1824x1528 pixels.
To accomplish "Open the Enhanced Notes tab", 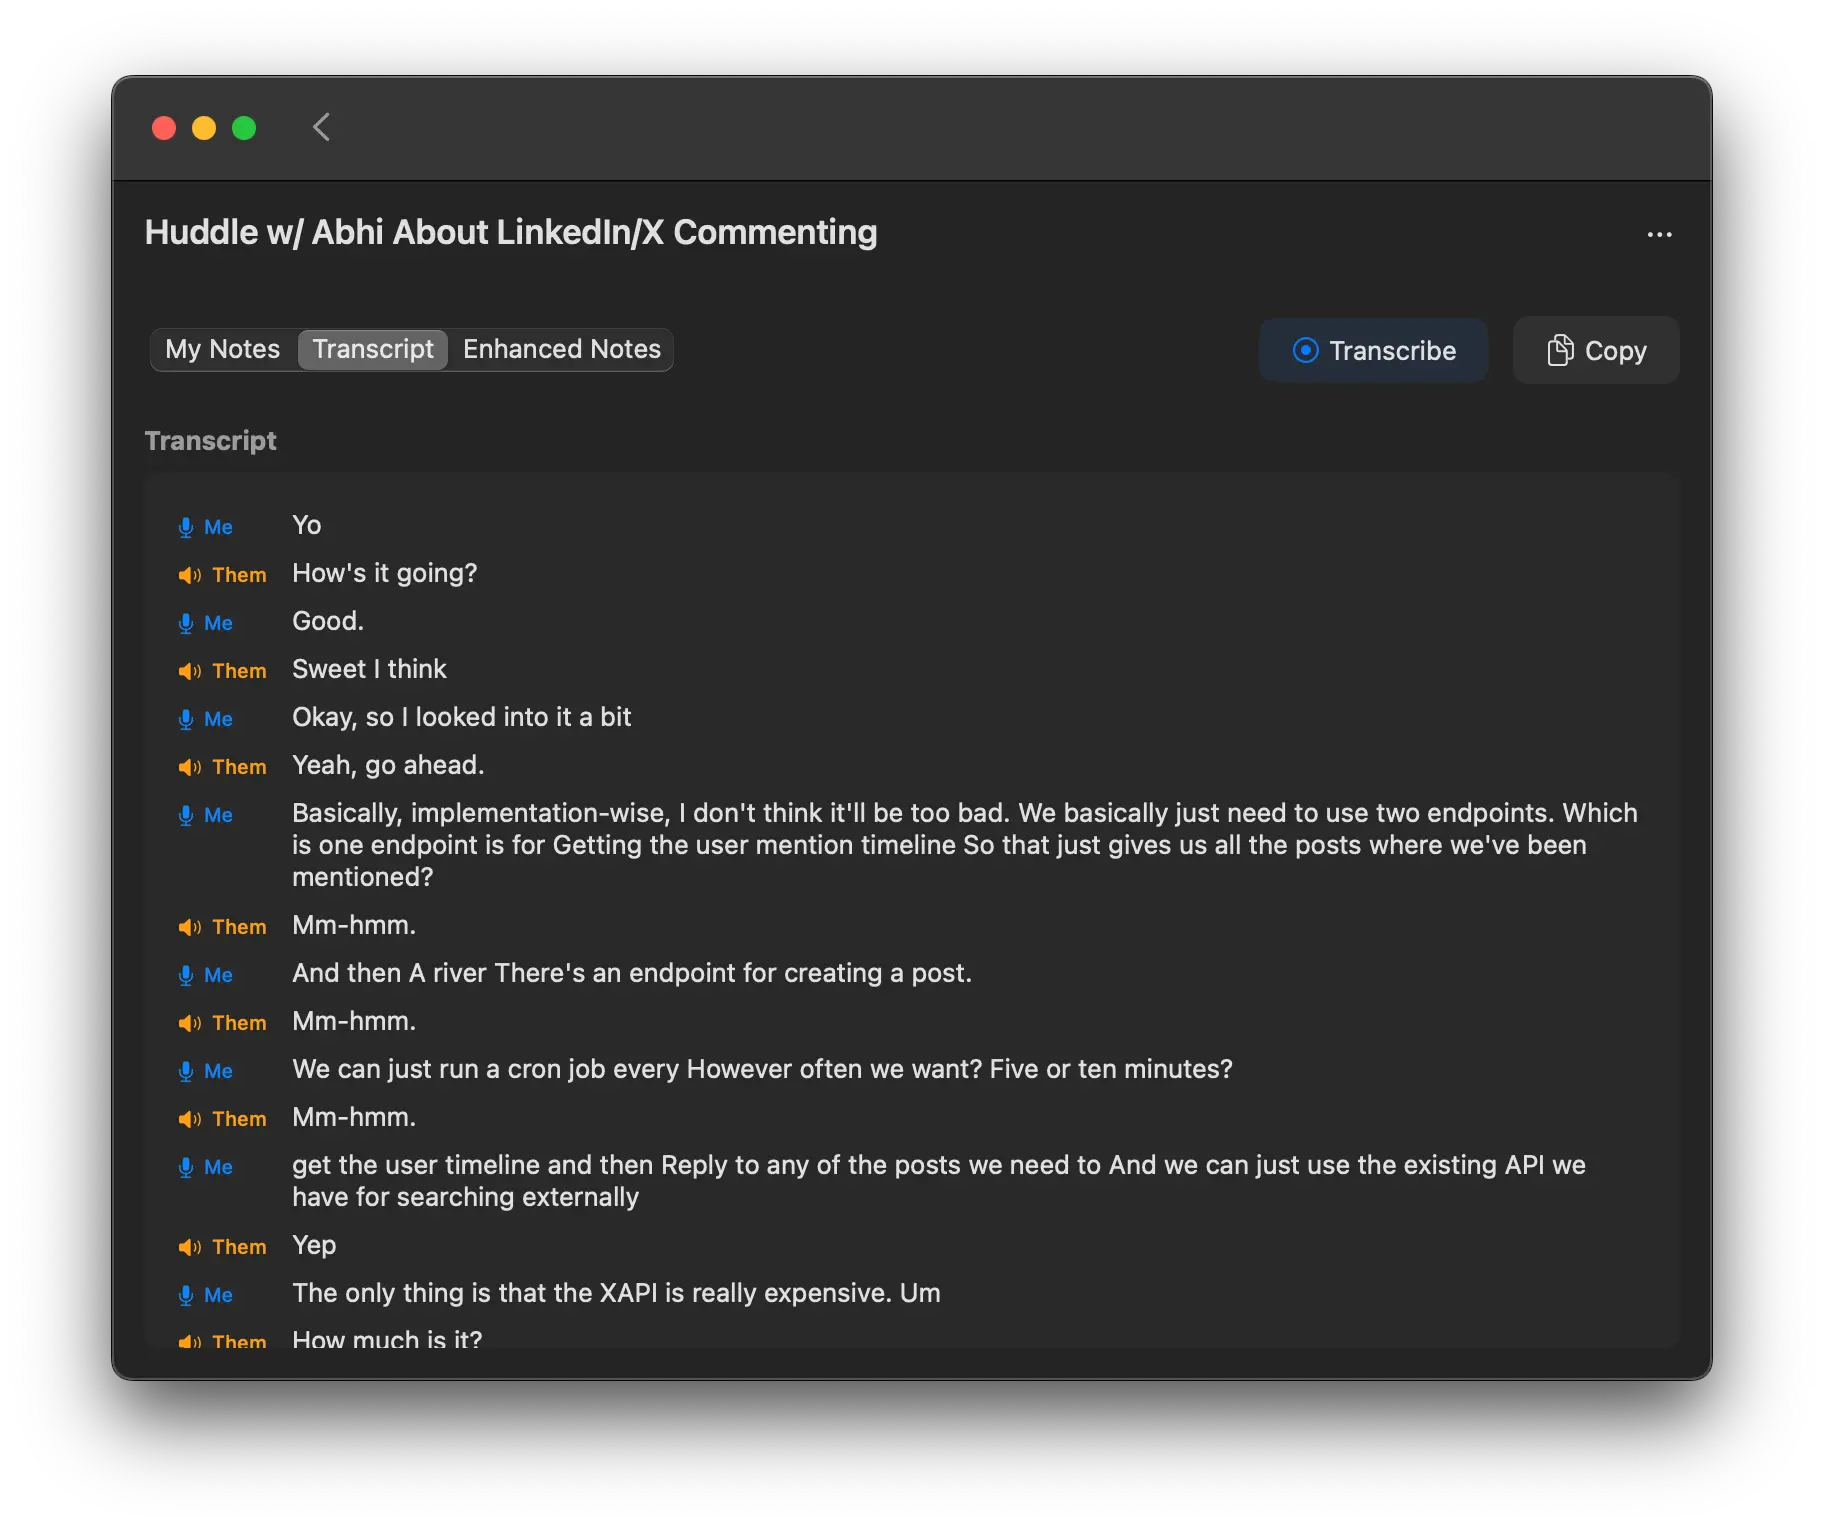I will click(x=561, y=349).
